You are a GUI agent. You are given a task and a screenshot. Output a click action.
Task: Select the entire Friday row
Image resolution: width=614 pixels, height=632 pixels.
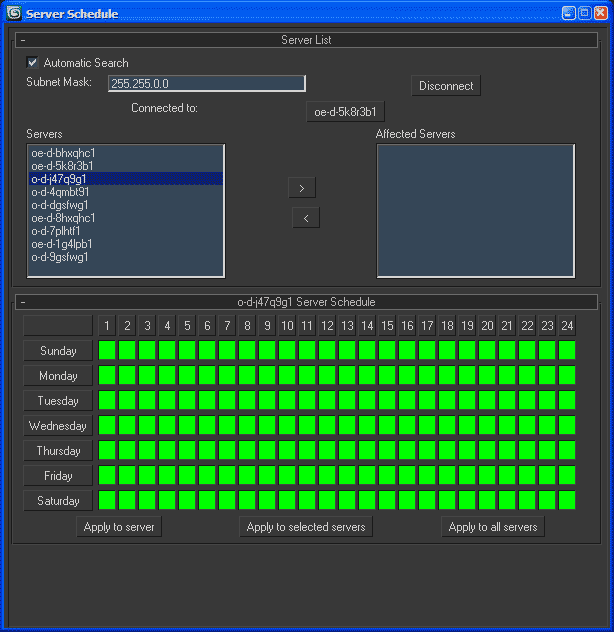pos(58,476)
